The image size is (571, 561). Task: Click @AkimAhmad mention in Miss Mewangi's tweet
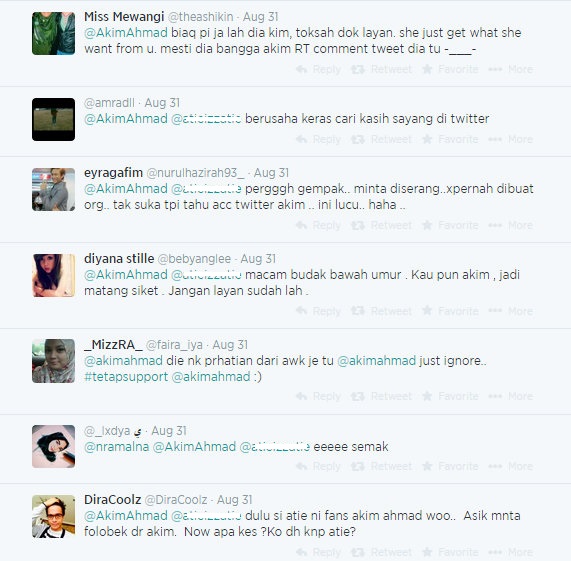tap(126, 33)
